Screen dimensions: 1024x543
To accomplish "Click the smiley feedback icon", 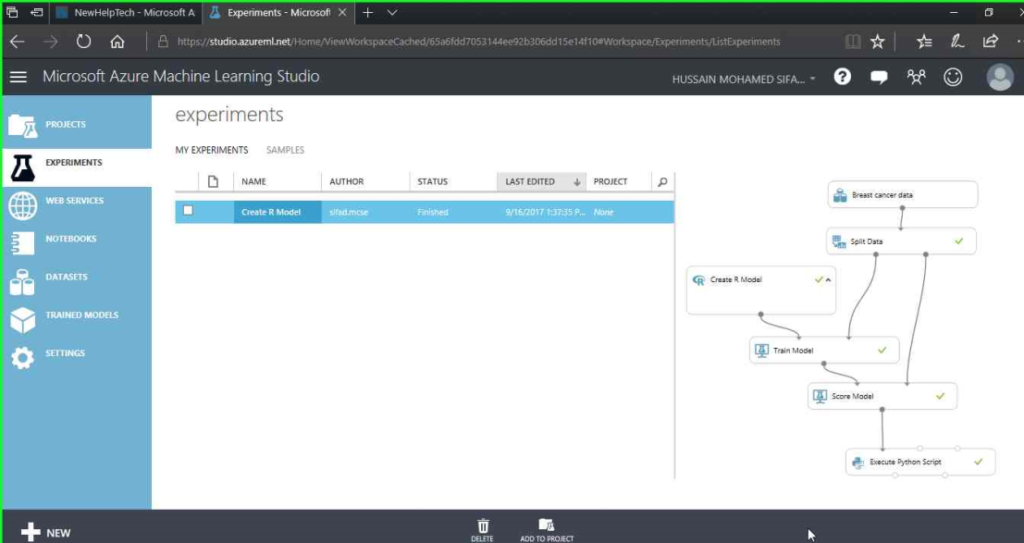I will tap(953, 77).
